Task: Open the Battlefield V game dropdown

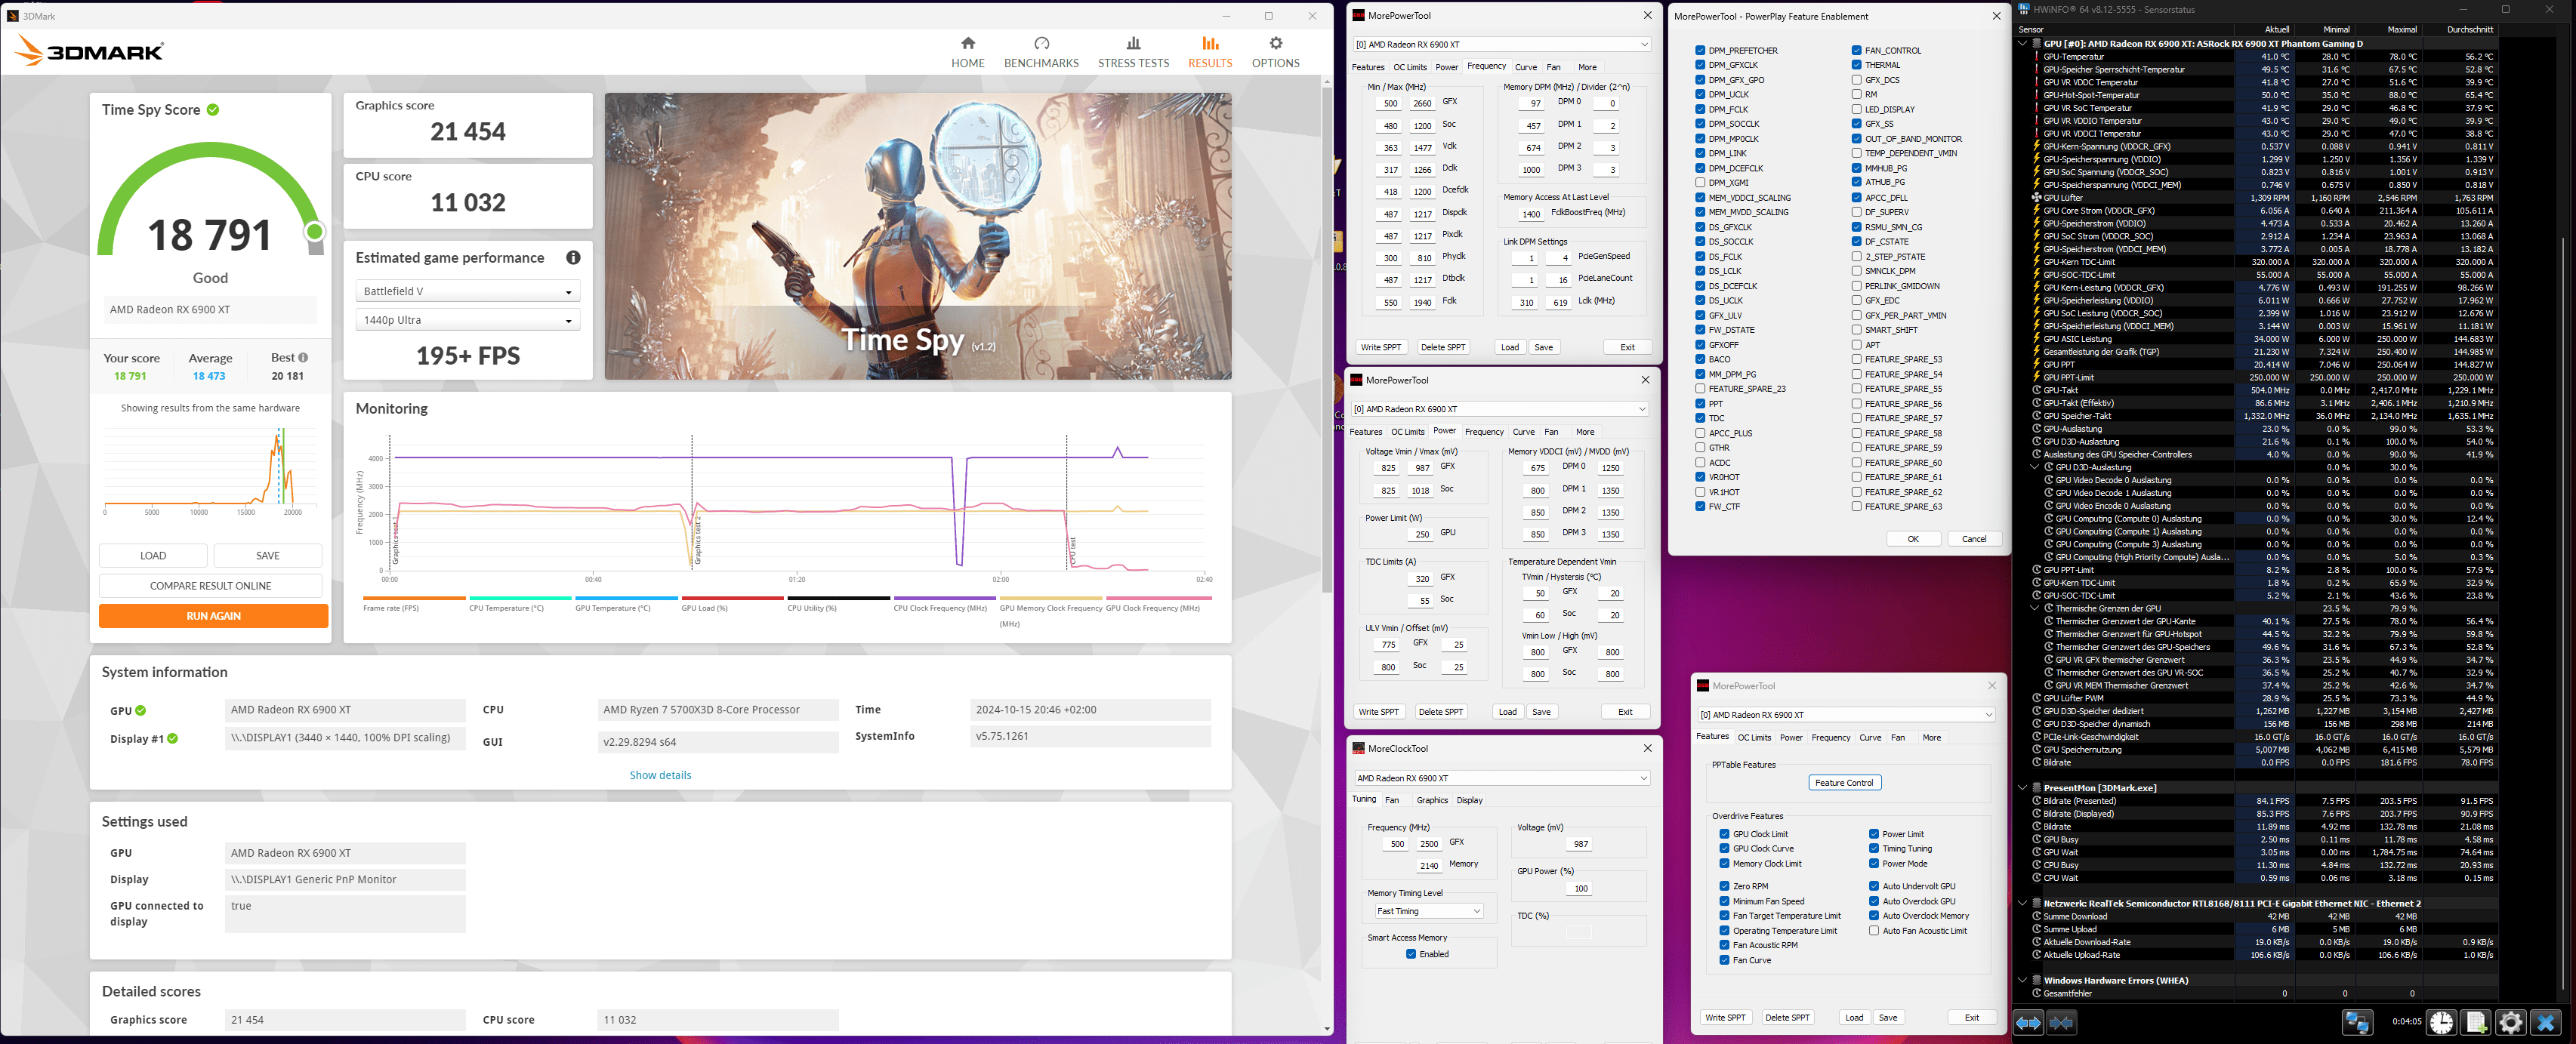Action: coord(467,291)
